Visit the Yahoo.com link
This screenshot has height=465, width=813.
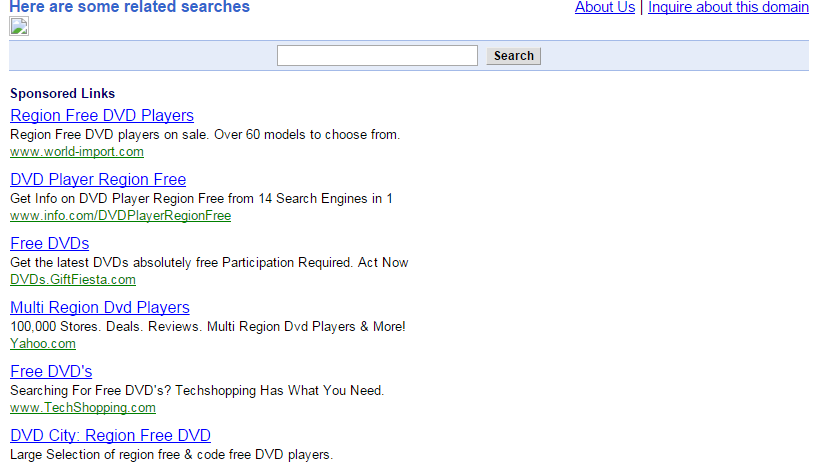43,343
